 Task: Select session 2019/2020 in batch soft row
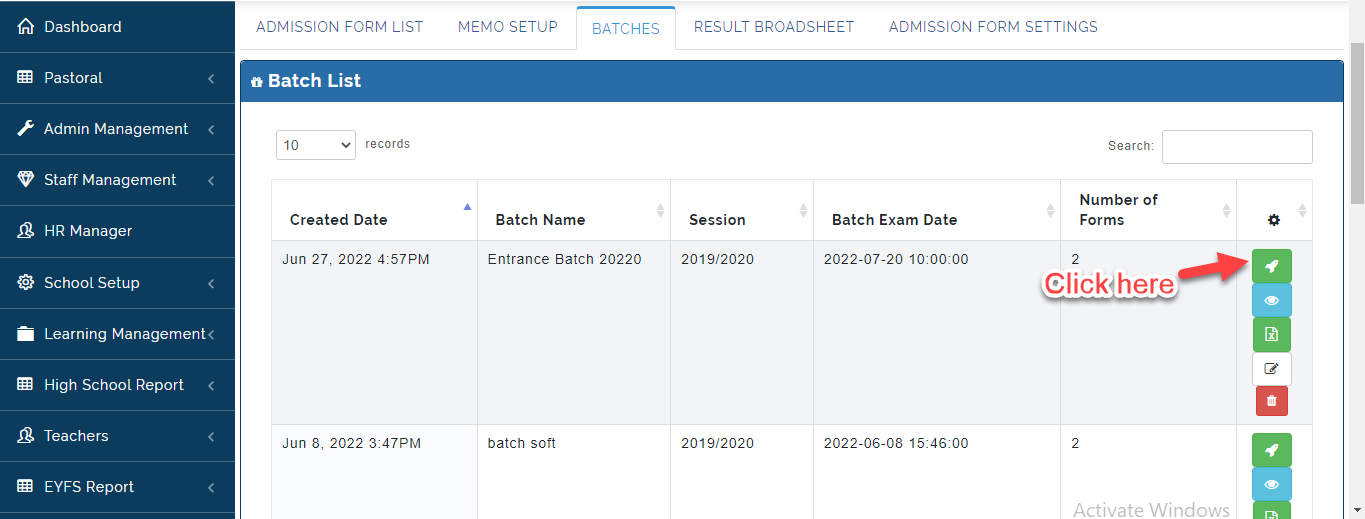point(742,472)
